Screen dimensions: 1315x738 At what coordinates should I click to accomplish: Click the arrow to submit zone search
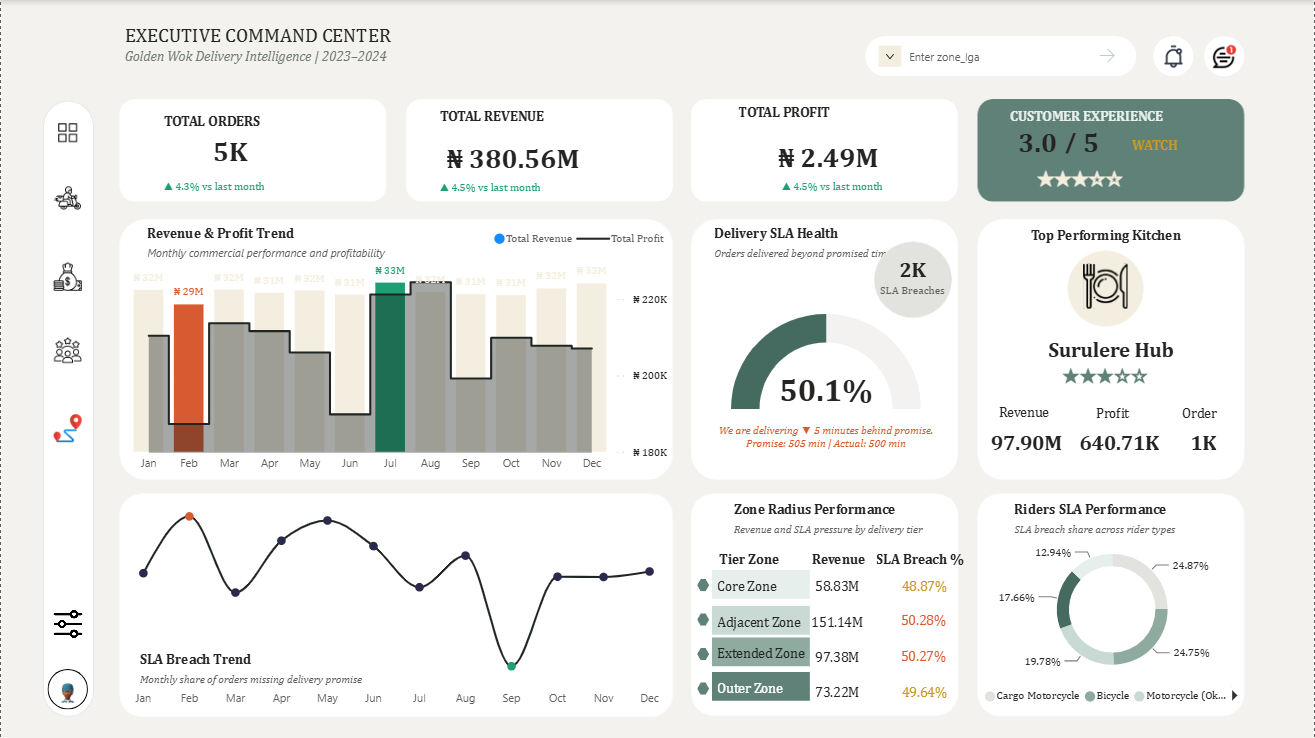(1107, 56)
